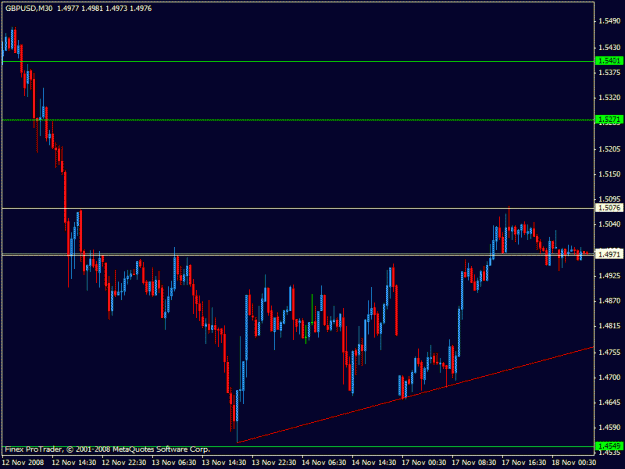Viewport: 625px width, 469px height.
Task: Click the 1.5040 price scale label
Action: 609,224
